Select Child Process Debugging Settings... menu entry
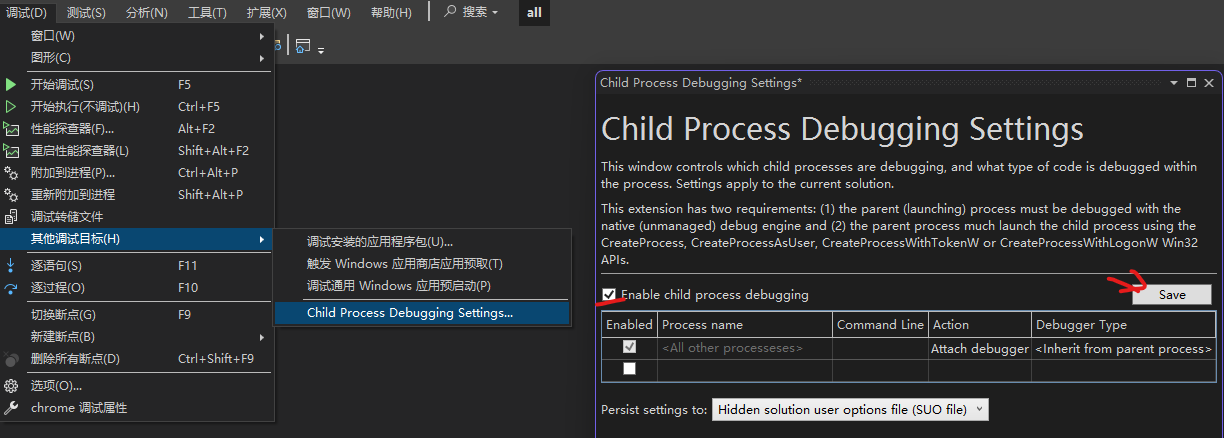 (x=410, y=313)
